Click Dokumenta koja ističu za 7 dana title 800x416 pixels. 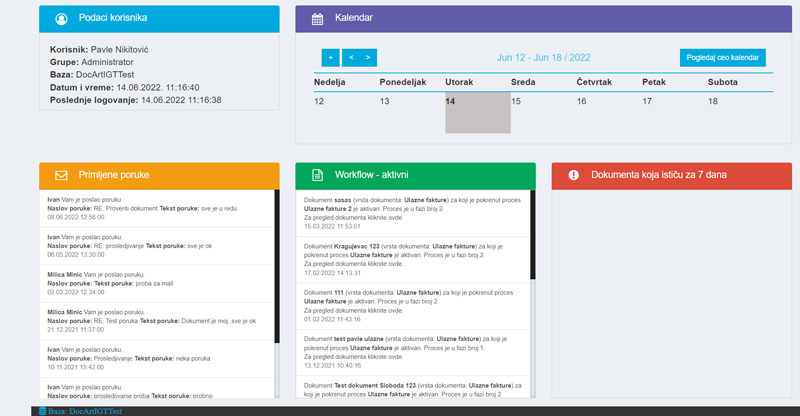pyautogui.click(x=659, y=175)
